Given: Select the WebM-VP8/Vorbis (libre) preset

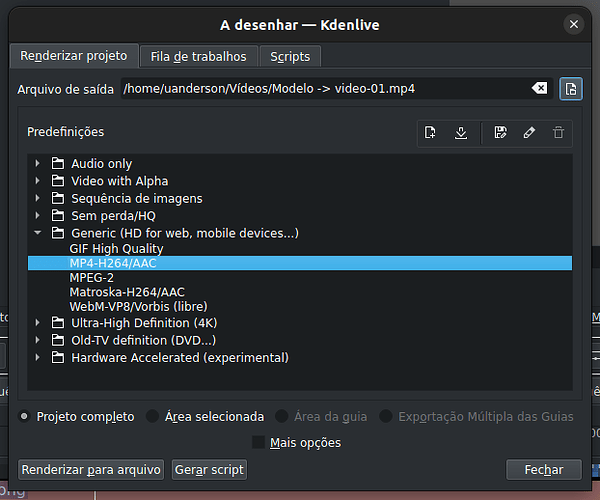Looking at the screenshot, I should click(139, 306).
